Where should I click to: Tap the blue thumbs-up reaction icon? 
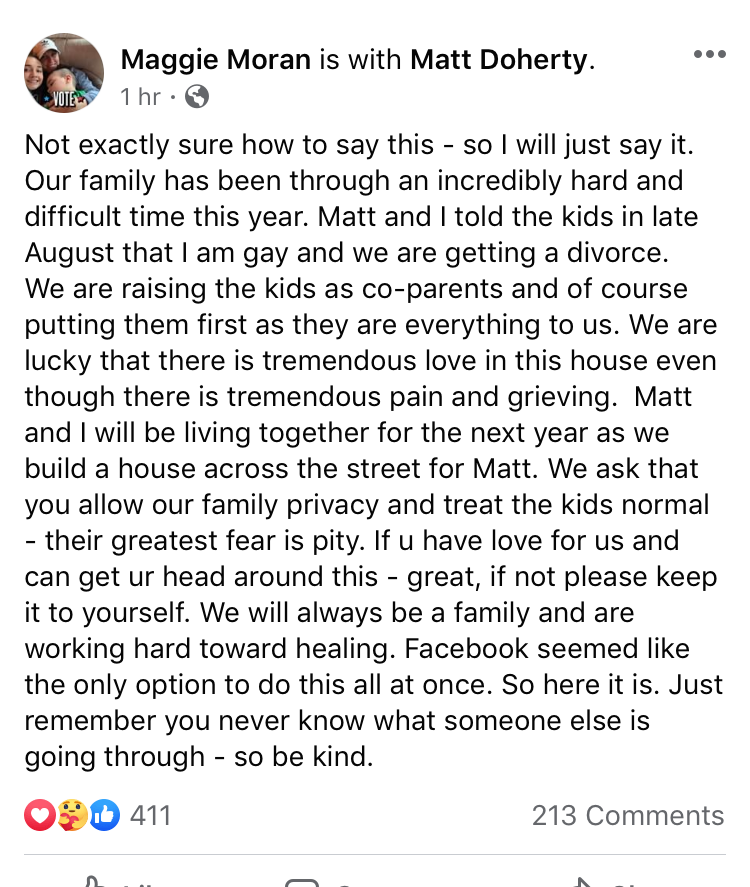pyautogui.click(x=104, y=816)
